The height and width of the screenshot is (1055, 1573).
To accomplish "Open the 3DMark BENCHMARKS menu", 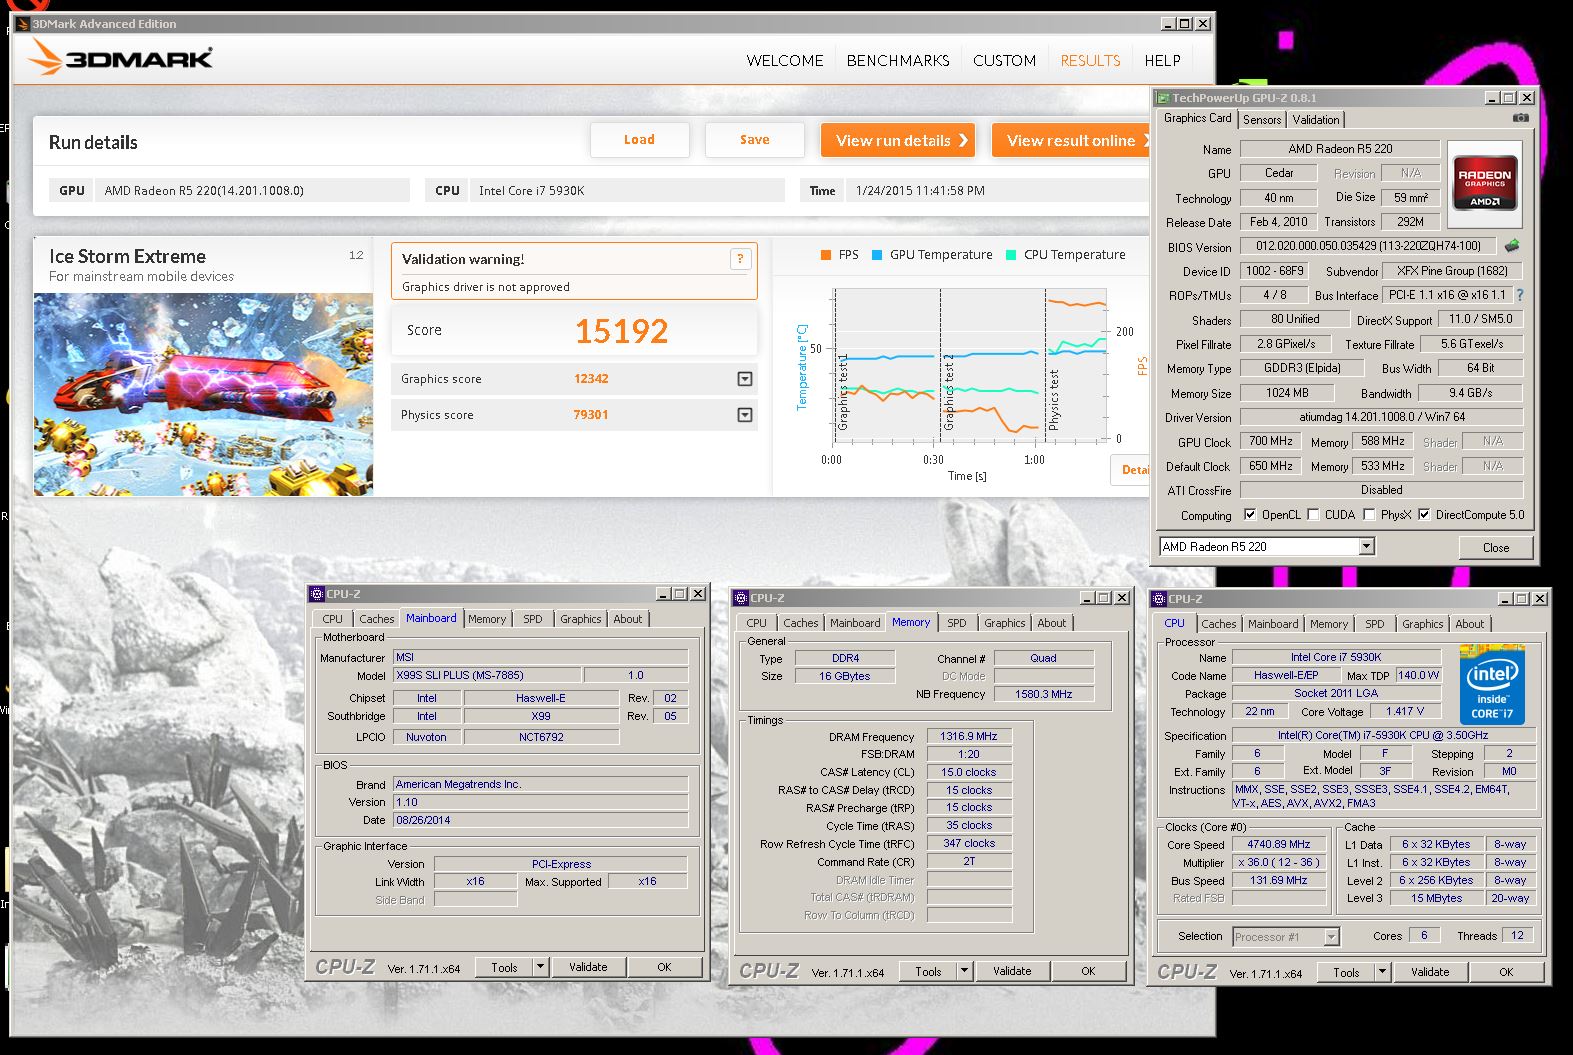I will click(x=898, y=61).
